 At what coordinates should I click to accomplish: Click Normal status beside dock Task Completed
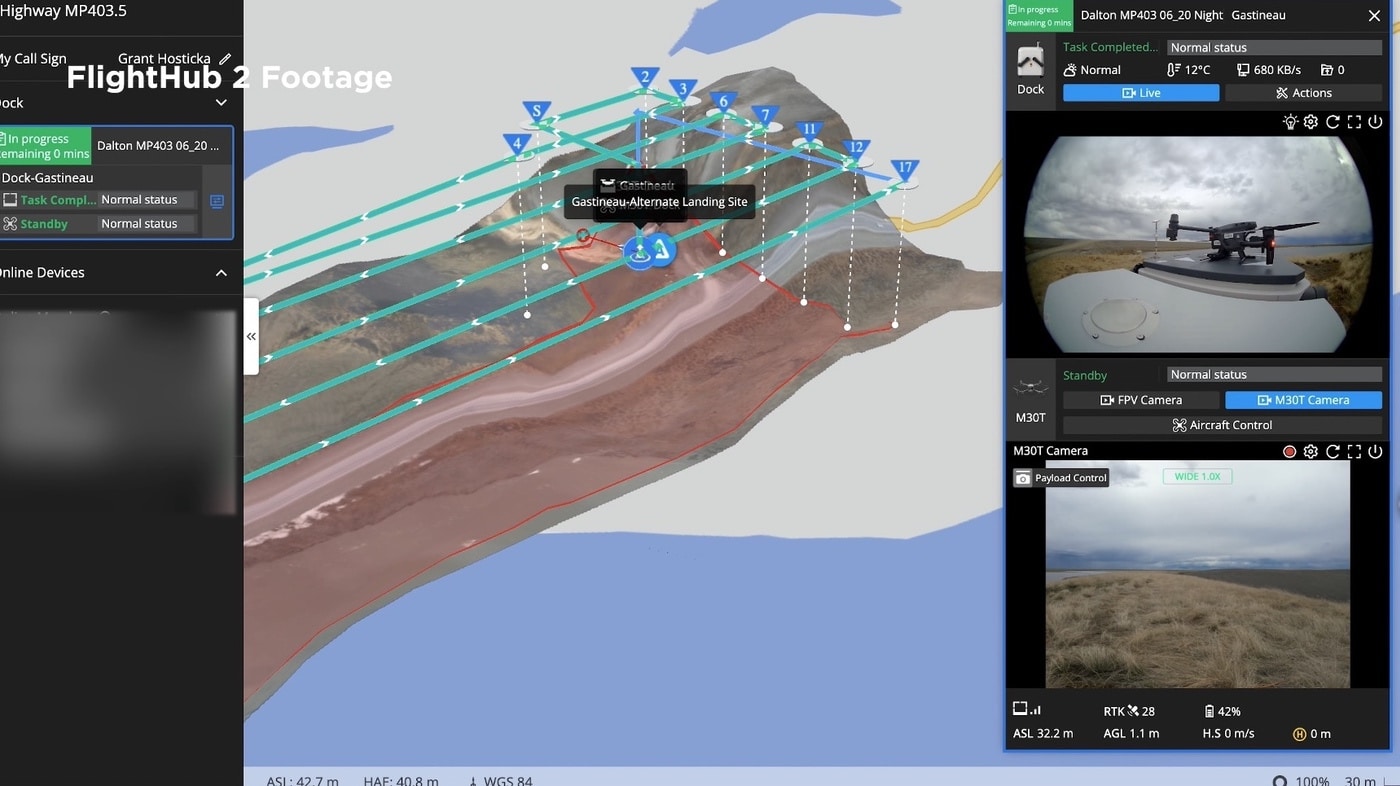(1275, 47)
